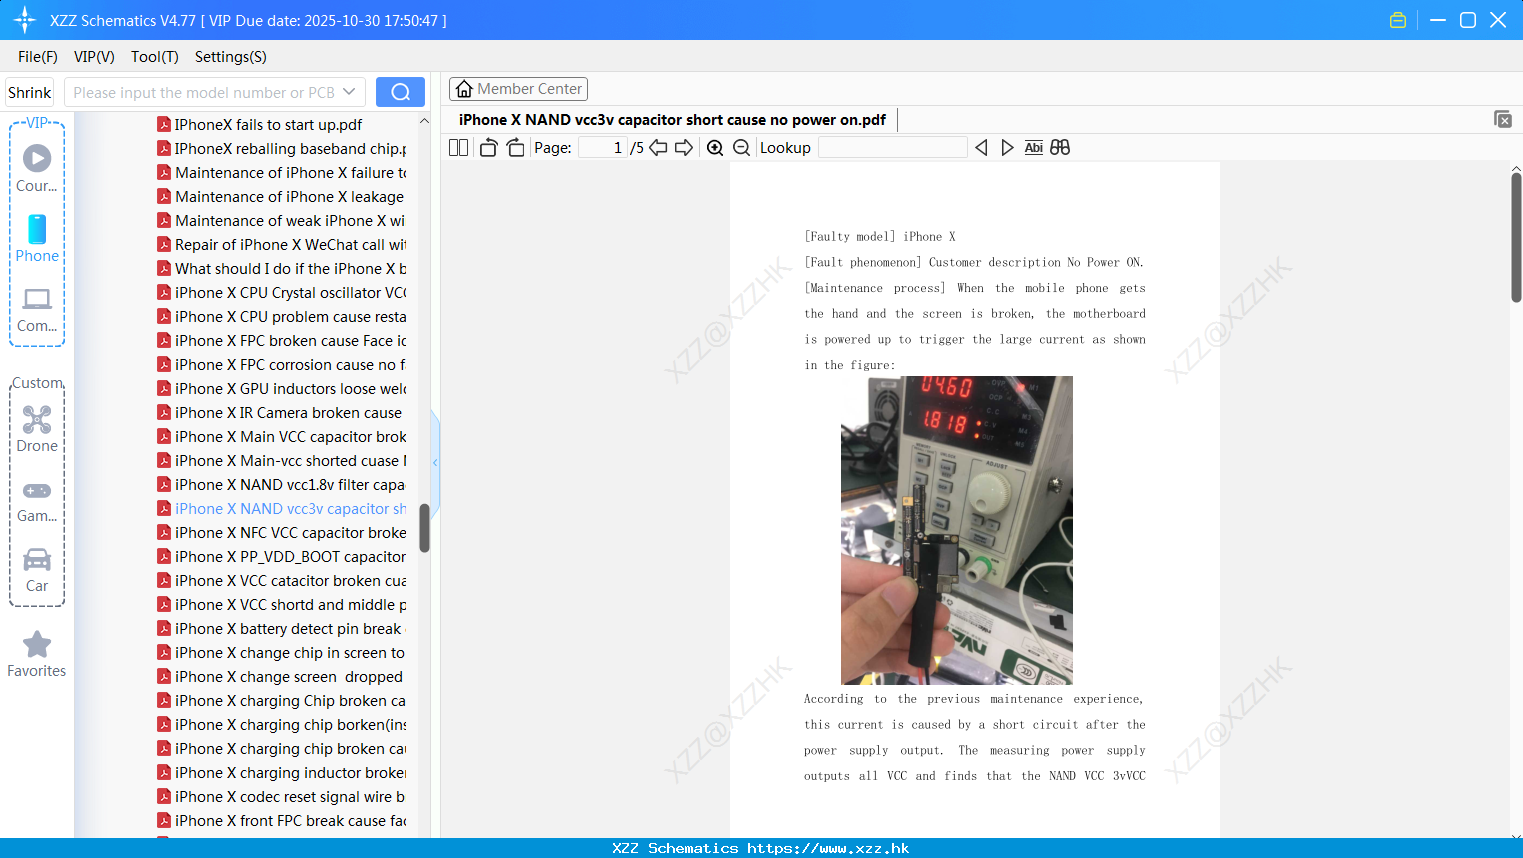The width and height of the screenshot is (1523, 858).
Task: Toggle whole word match Abi icon
Action: pos(1033,147)
